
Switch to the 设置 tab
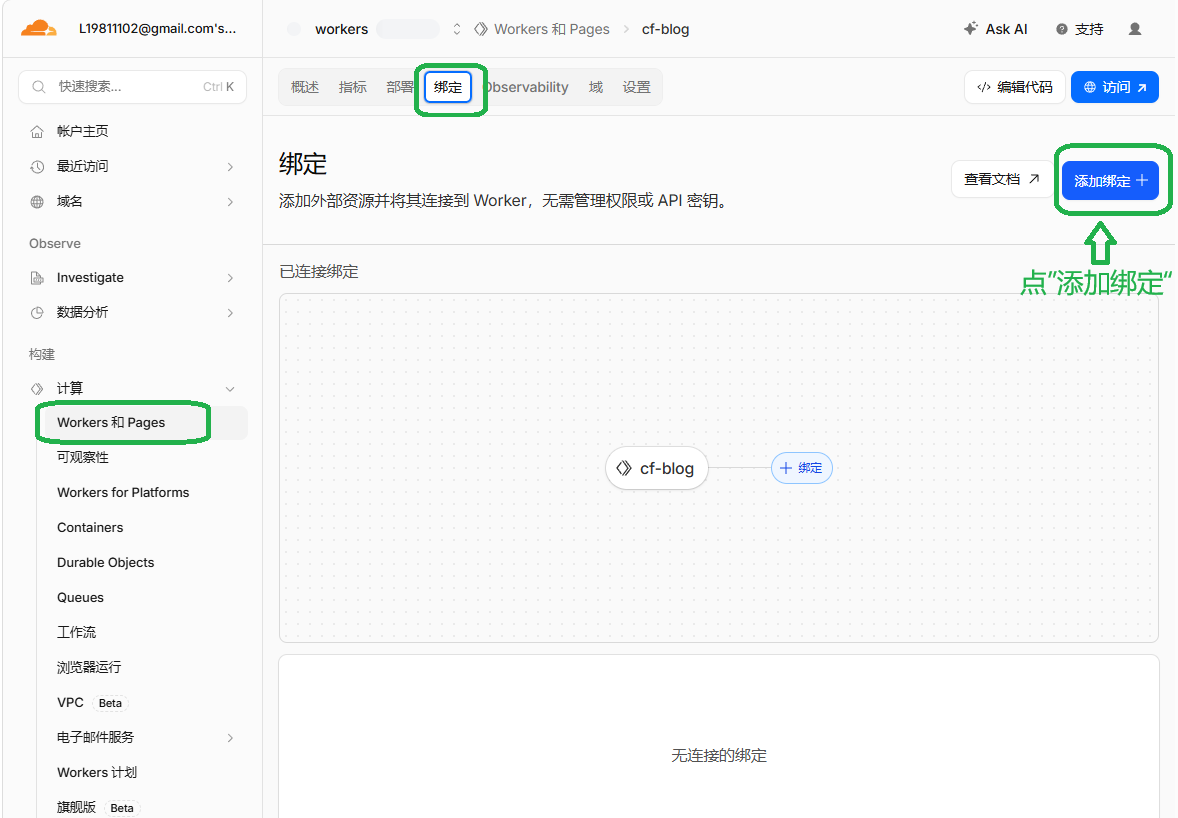point(636,87)
